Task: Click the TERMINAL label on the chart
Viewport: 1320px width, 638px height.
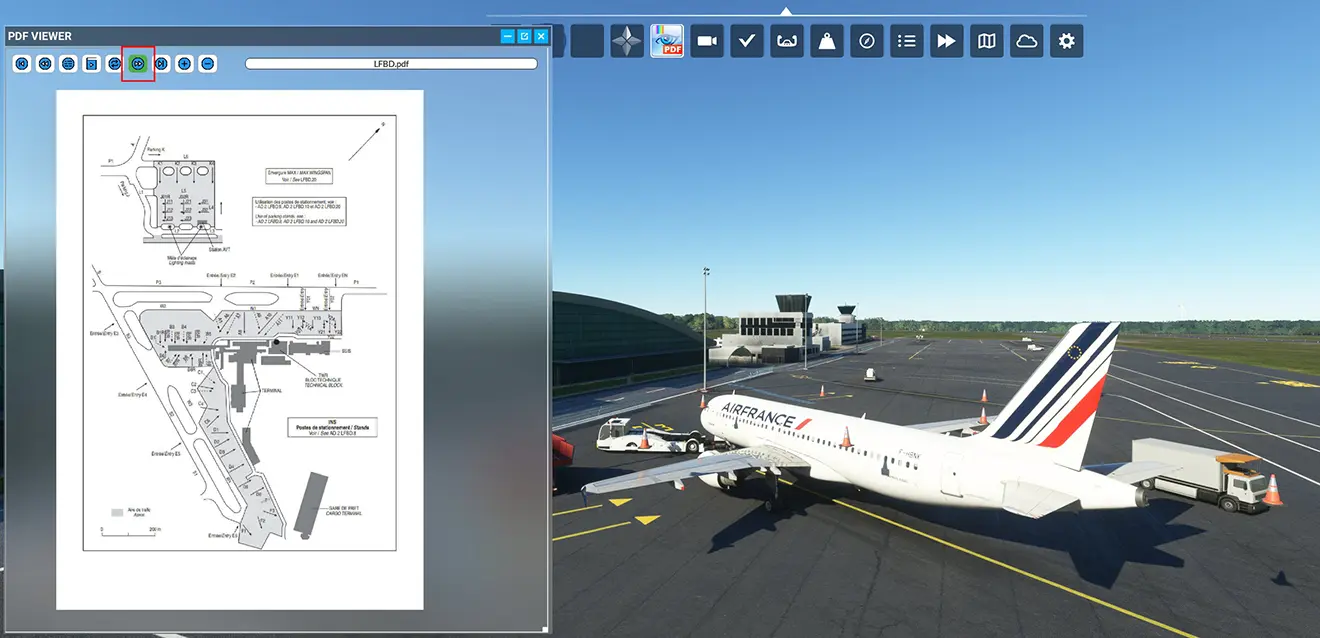Action: coord(272,391)
